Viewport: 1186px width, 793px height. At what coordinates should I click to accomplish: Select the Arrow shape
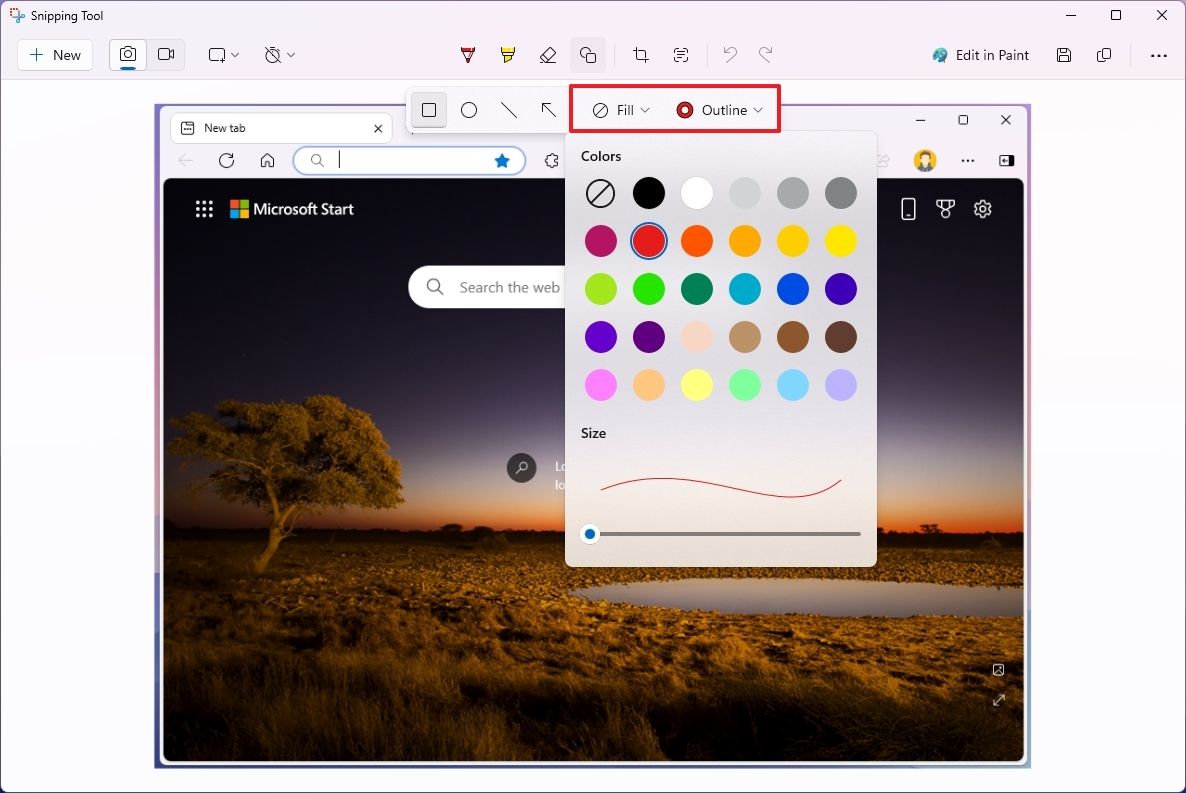(549, 110)
